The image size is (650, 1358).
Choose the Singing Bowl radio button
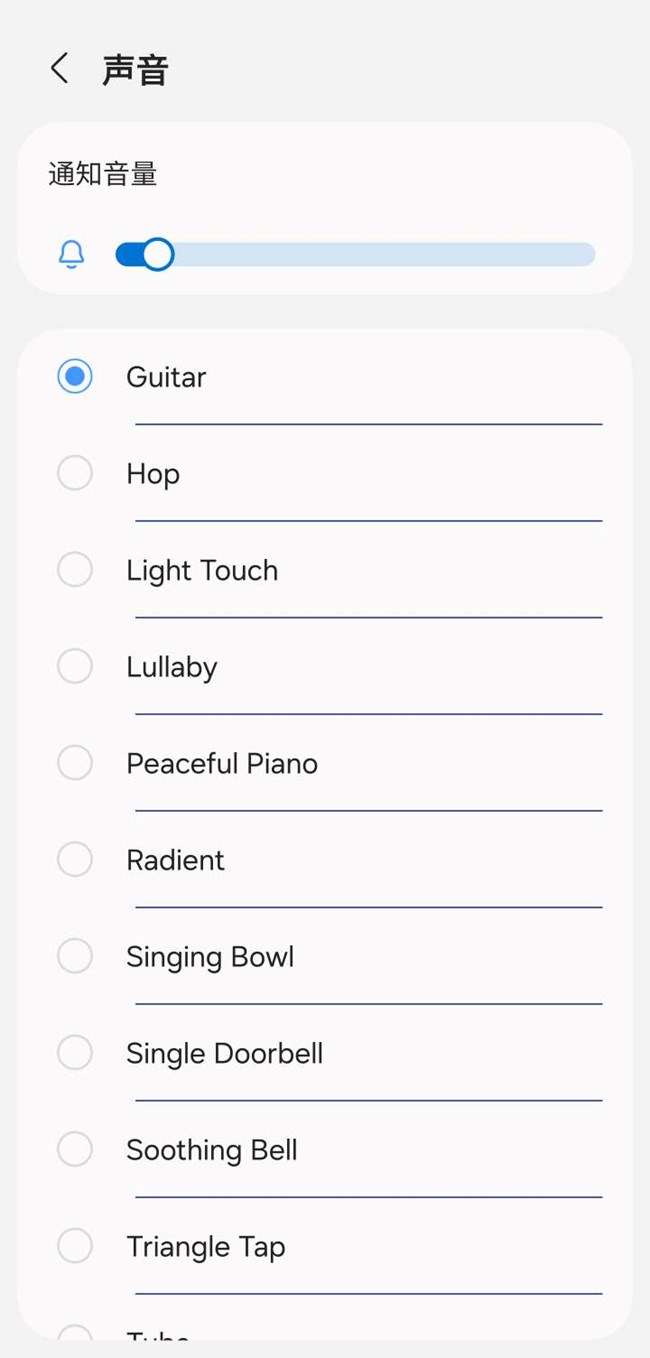tap(75, 956)
